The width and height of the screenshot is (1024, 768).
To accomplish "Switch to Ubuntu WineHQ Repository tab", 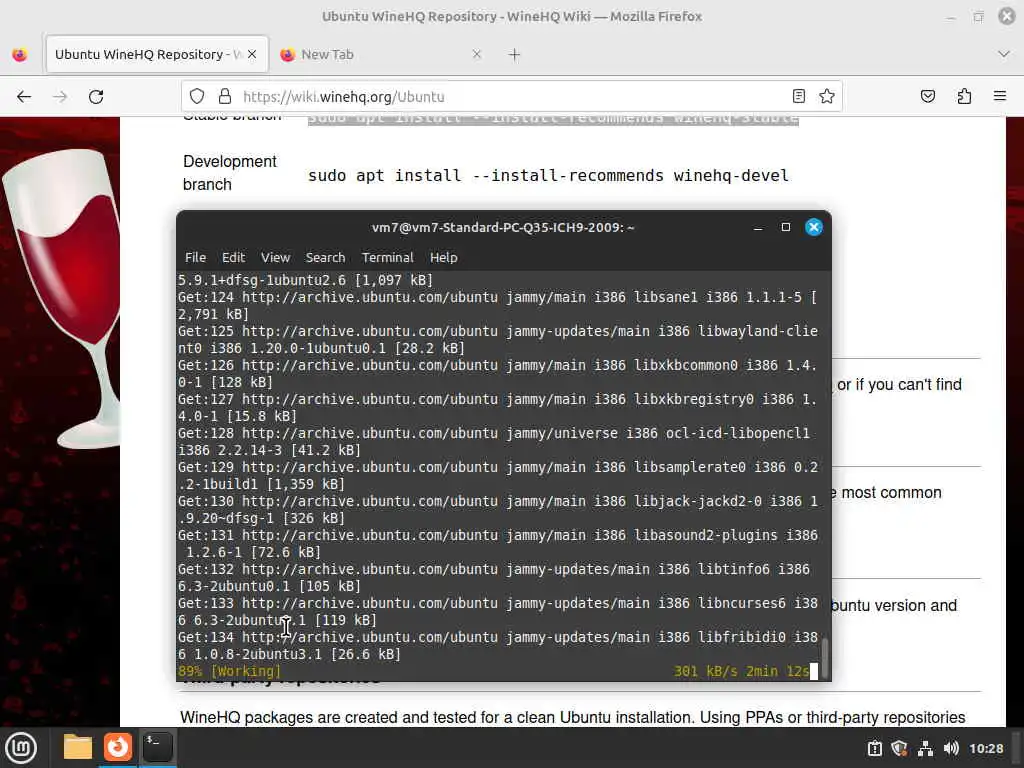I will (x=157, y=54).
